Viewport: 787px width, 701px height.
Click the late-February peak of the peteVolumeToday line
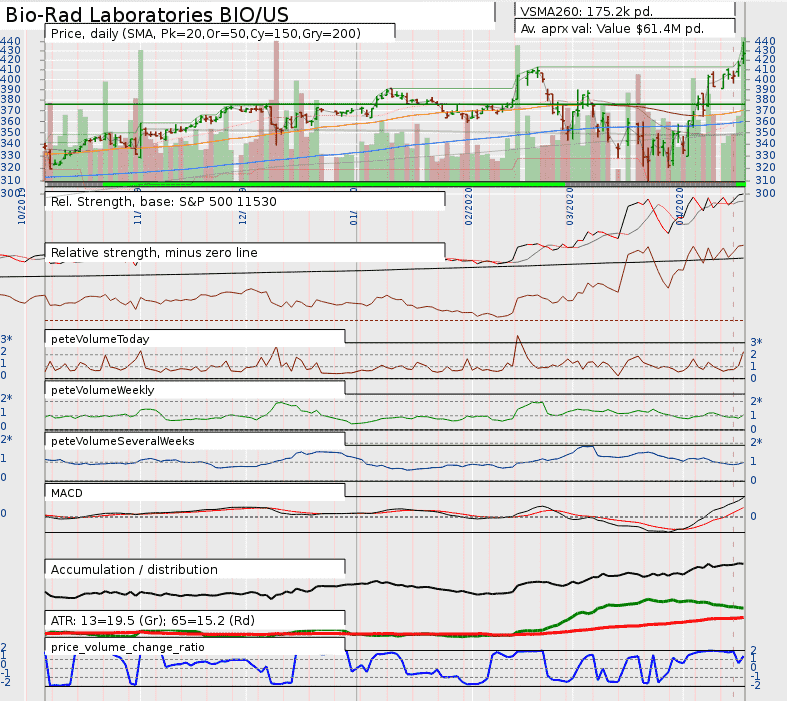(517, 336)
